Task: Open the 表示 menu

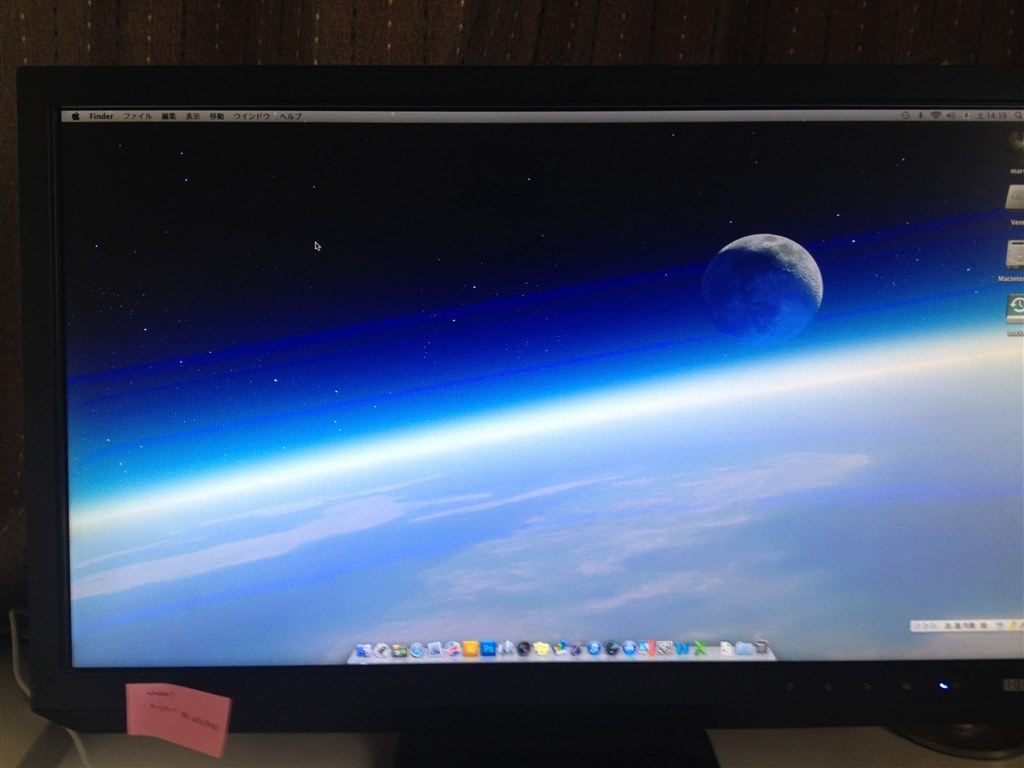Action: pos(193,116)
